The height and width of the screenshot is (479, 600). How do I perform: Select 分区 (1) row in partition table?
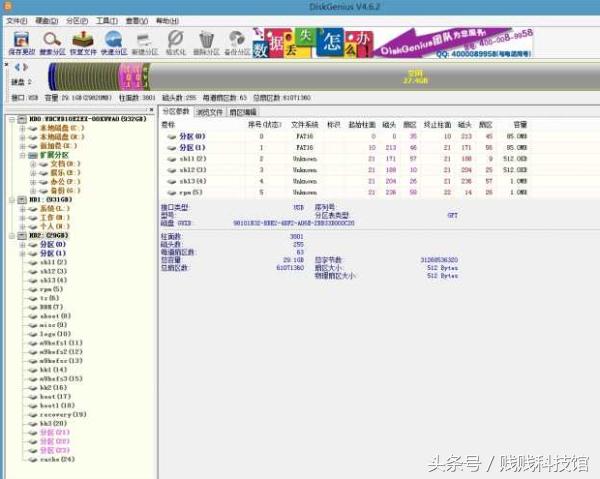(x=344, y=148)
